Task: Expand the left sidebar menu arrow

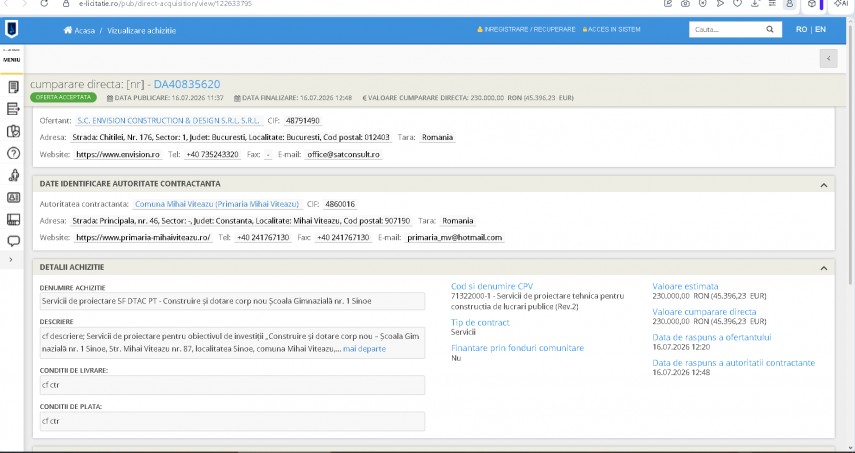Action: pos(11,260)
